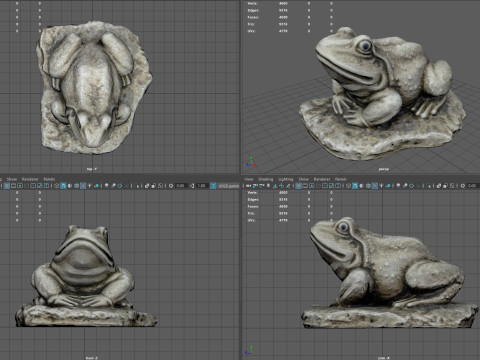Click Motion Blur icon in side view toolbar
Image resolution: width=480 pixels, height=360 pixels.
(405, 186)
